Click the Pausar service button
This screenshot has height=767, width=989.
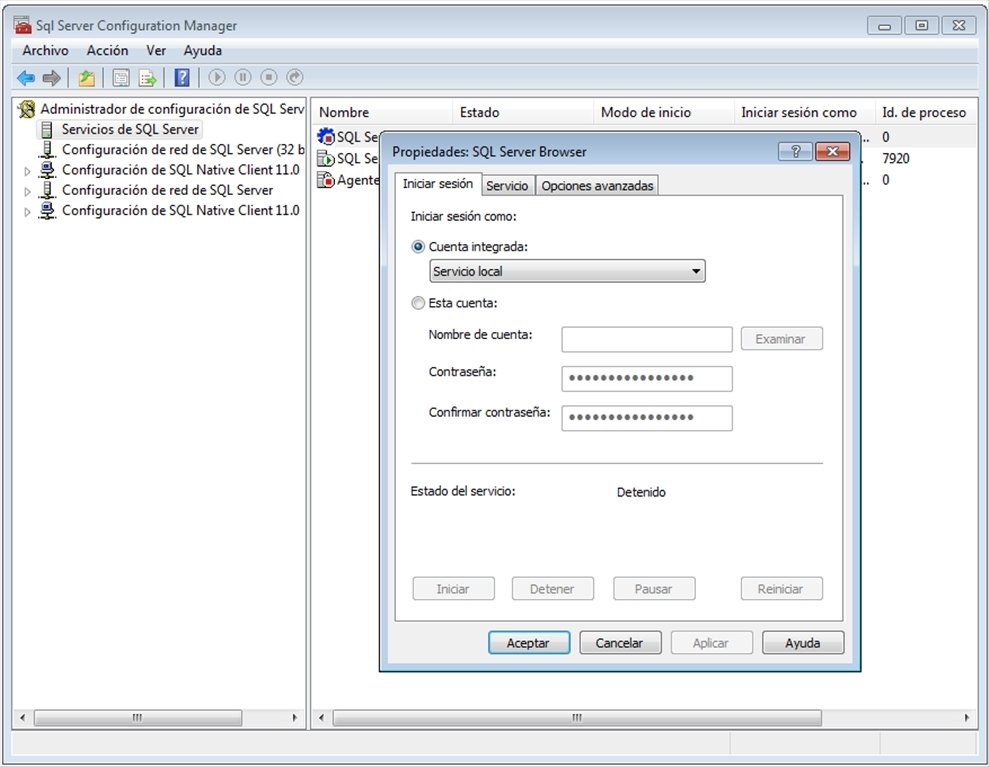(654, 588)
